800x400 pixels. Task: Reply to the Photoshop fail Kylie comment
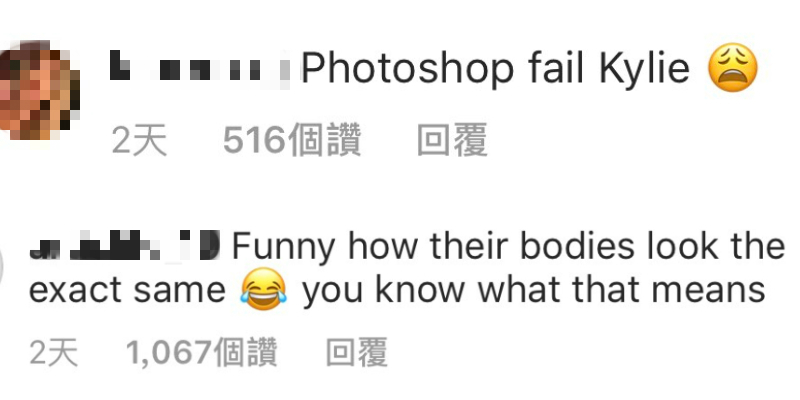coord(452,140)
